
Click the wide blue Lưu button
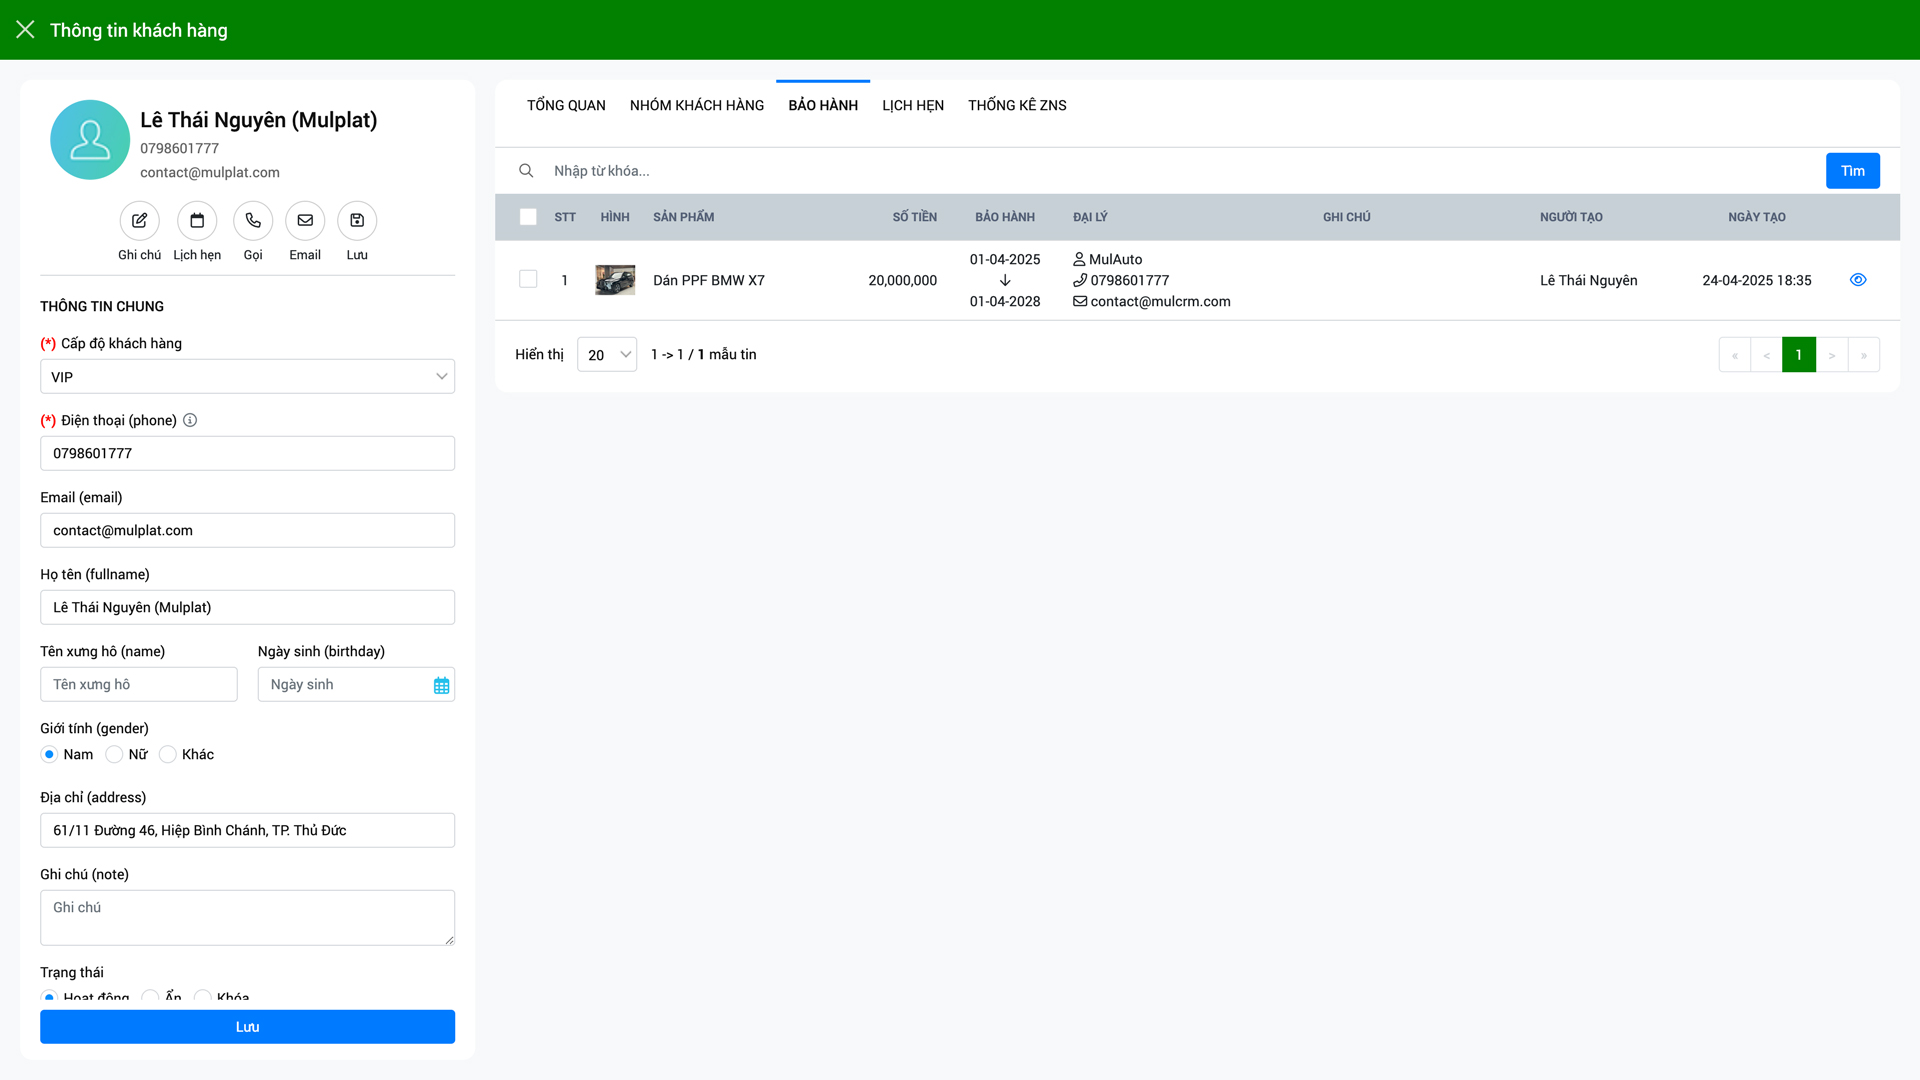247,1027
